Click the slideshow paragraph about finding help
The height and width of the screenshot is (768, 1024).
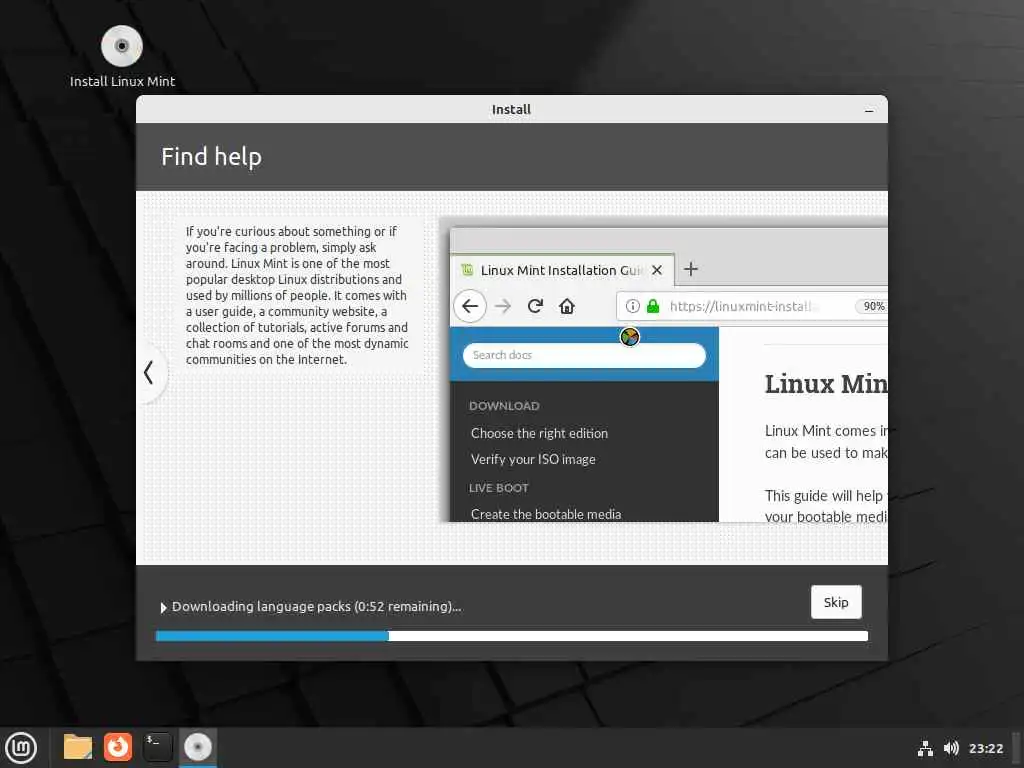point(297,295)
